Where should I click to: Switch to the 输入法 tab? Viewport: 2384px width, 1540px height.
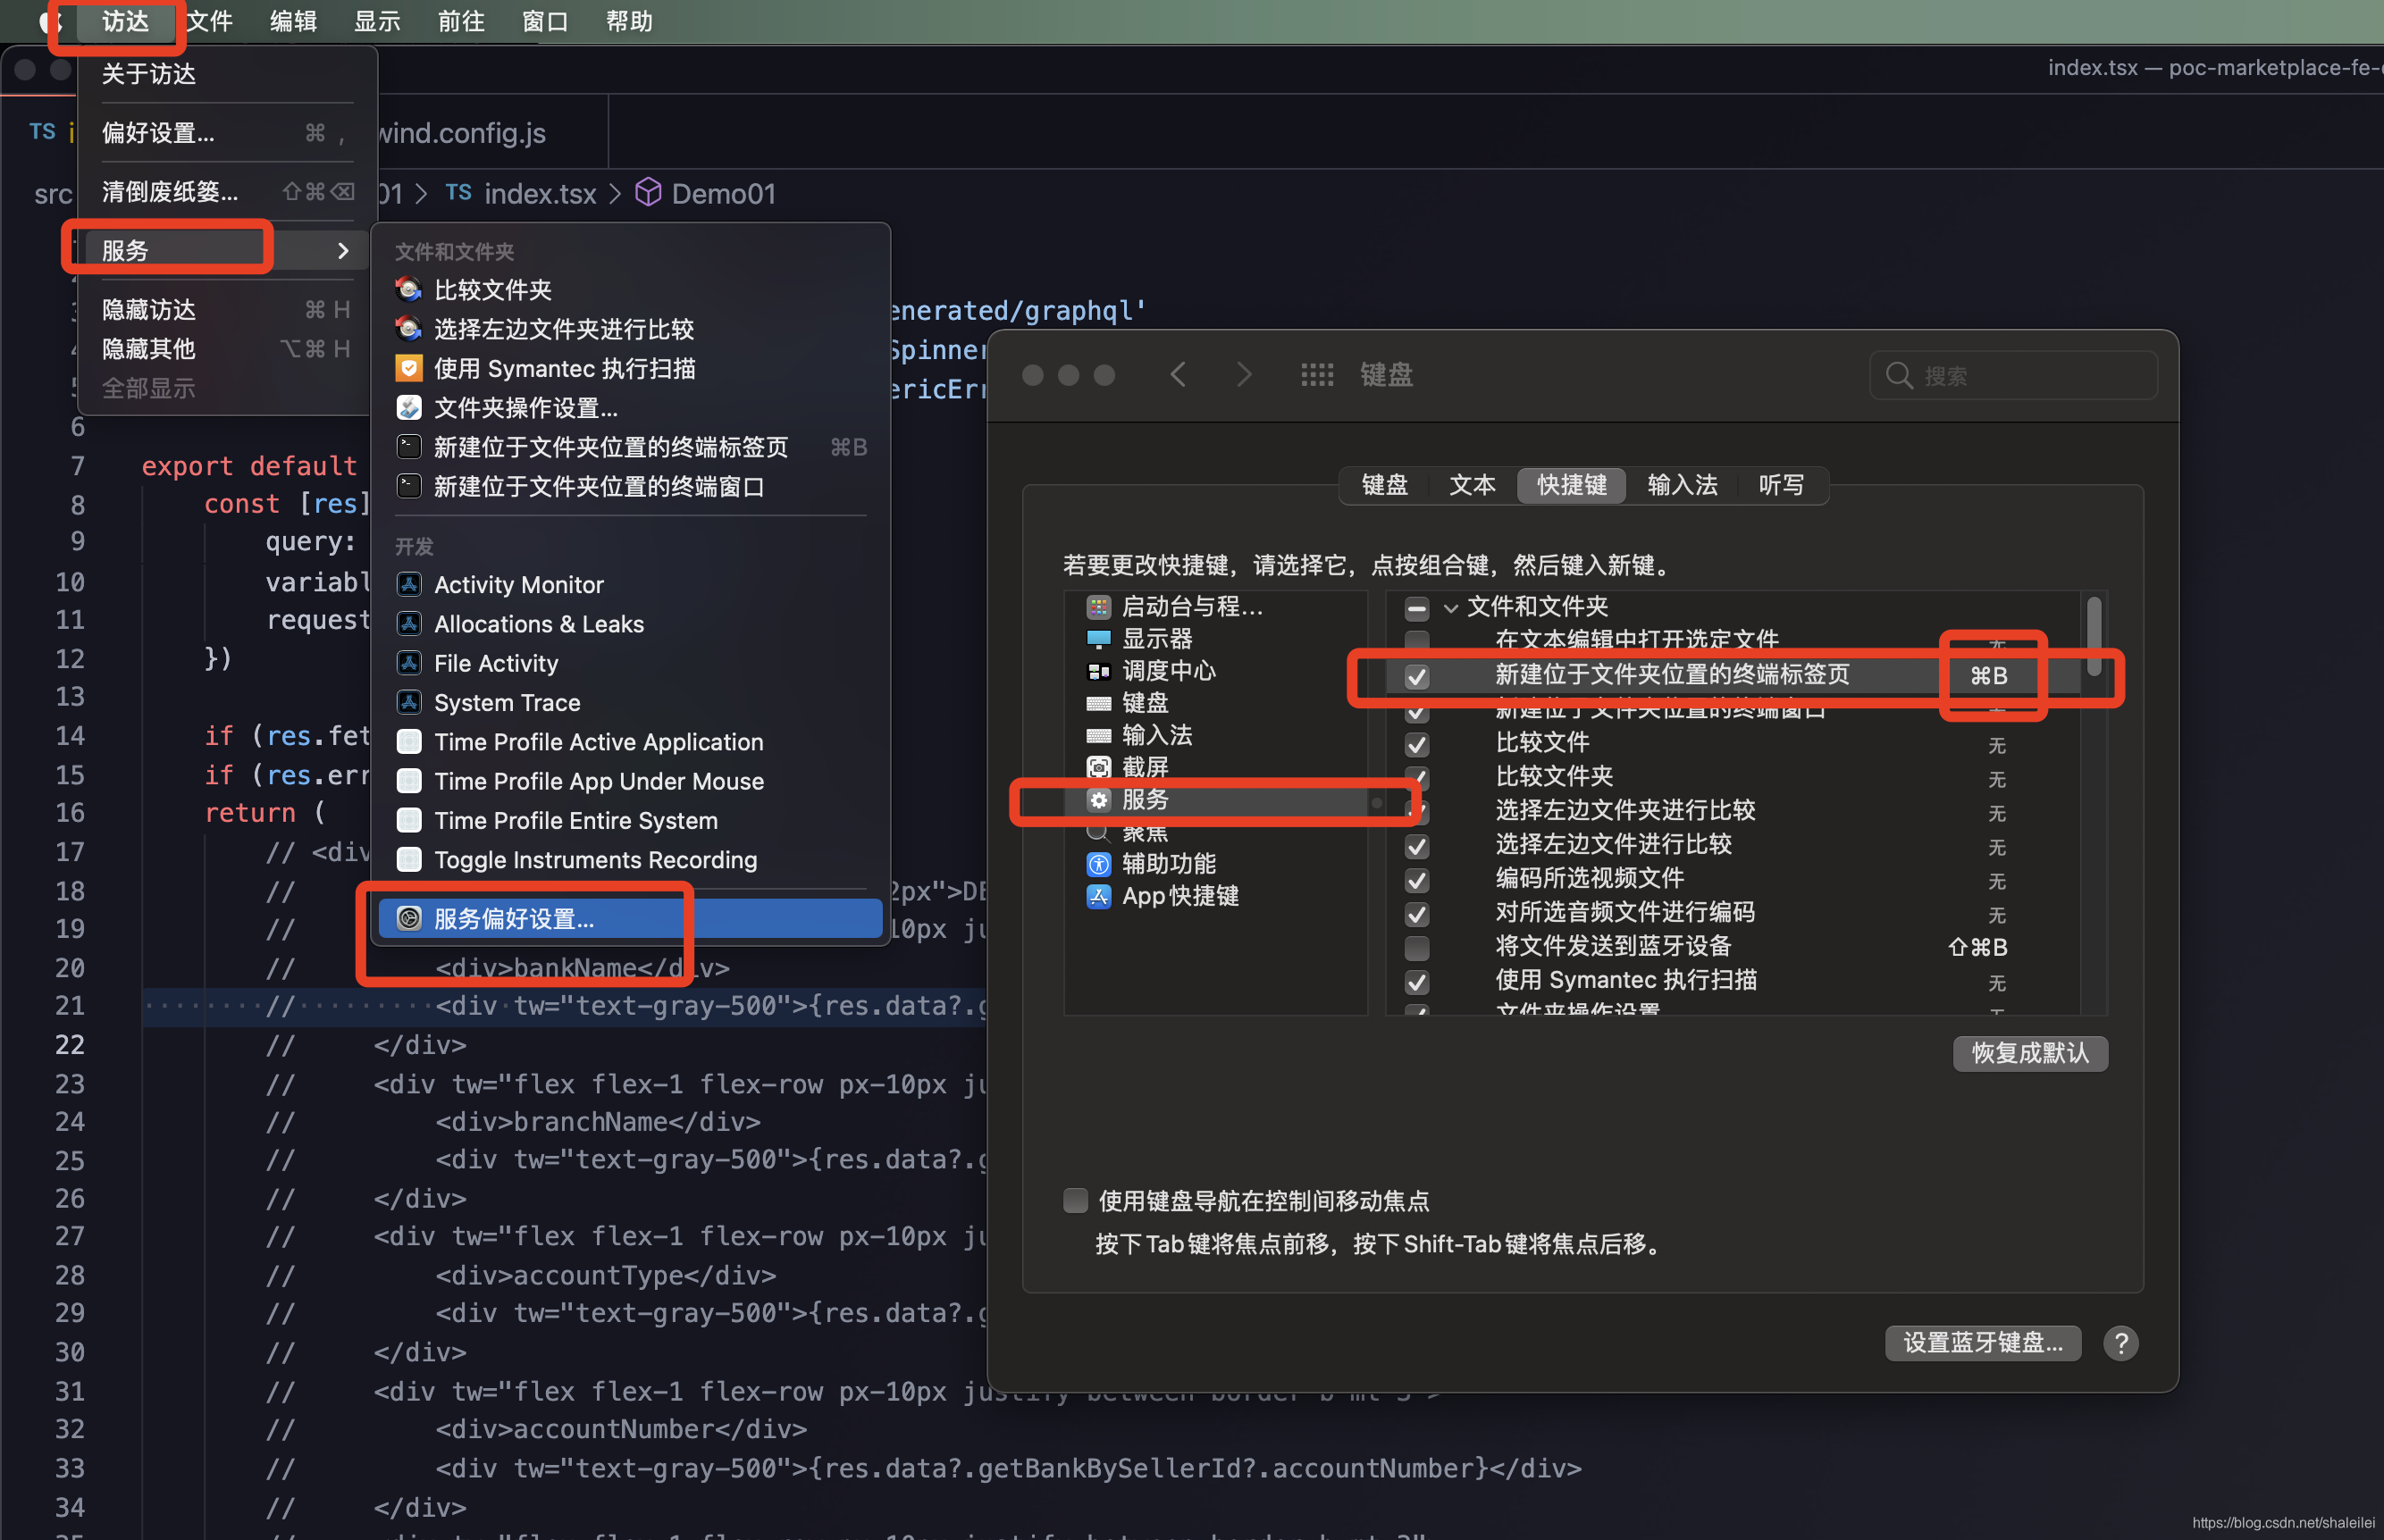pos(1682,485)
